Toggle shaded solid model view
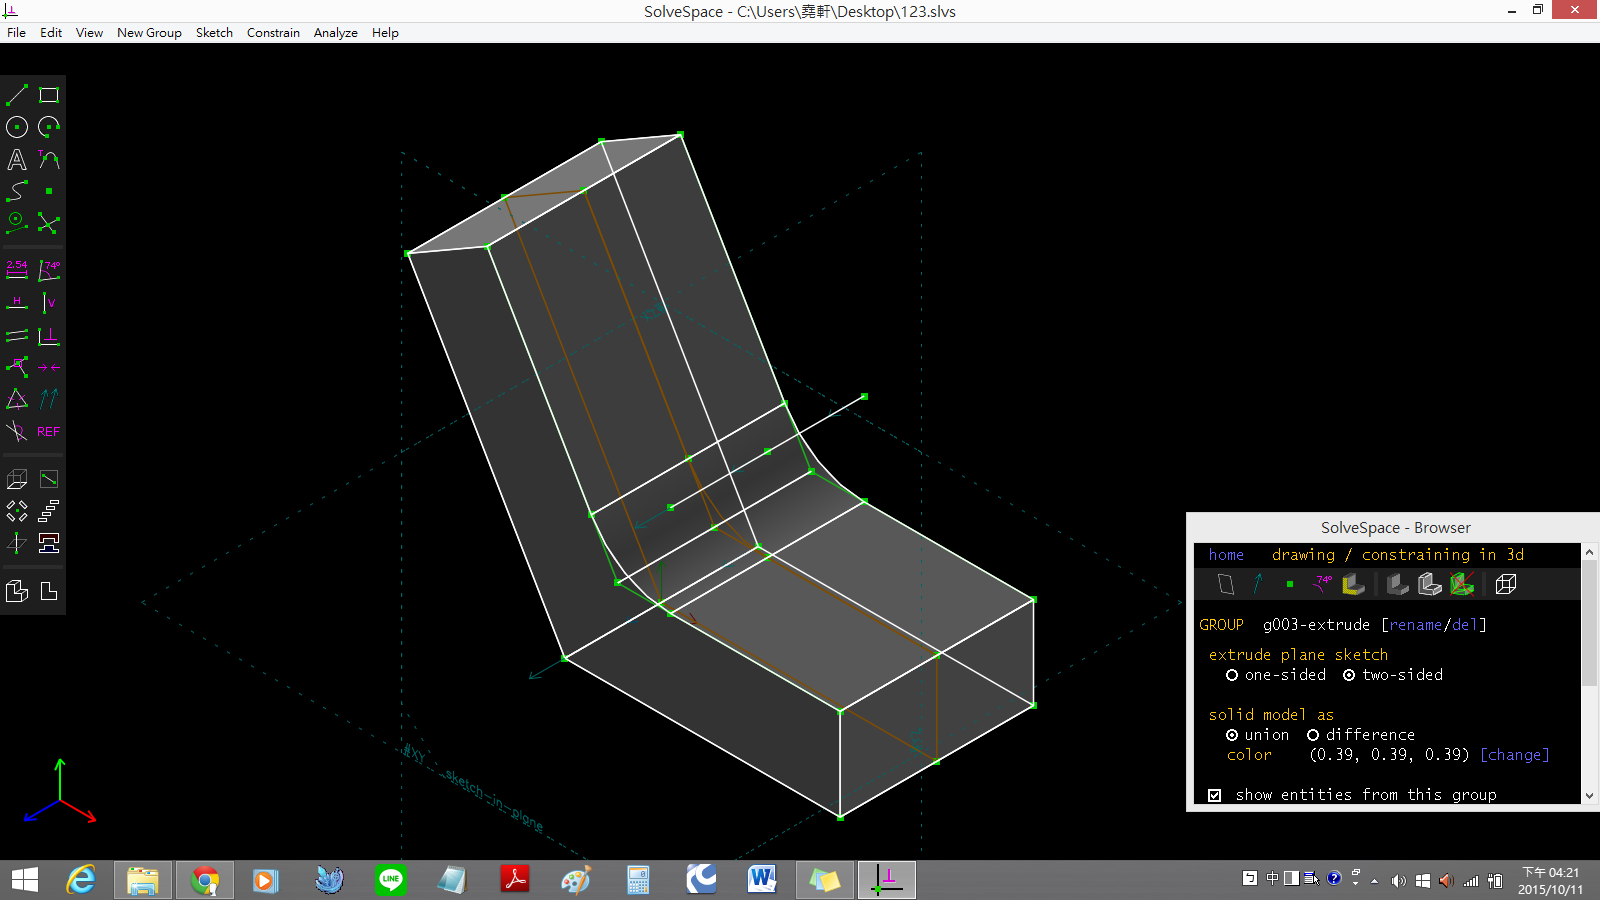 click(x=1398, y=584)
